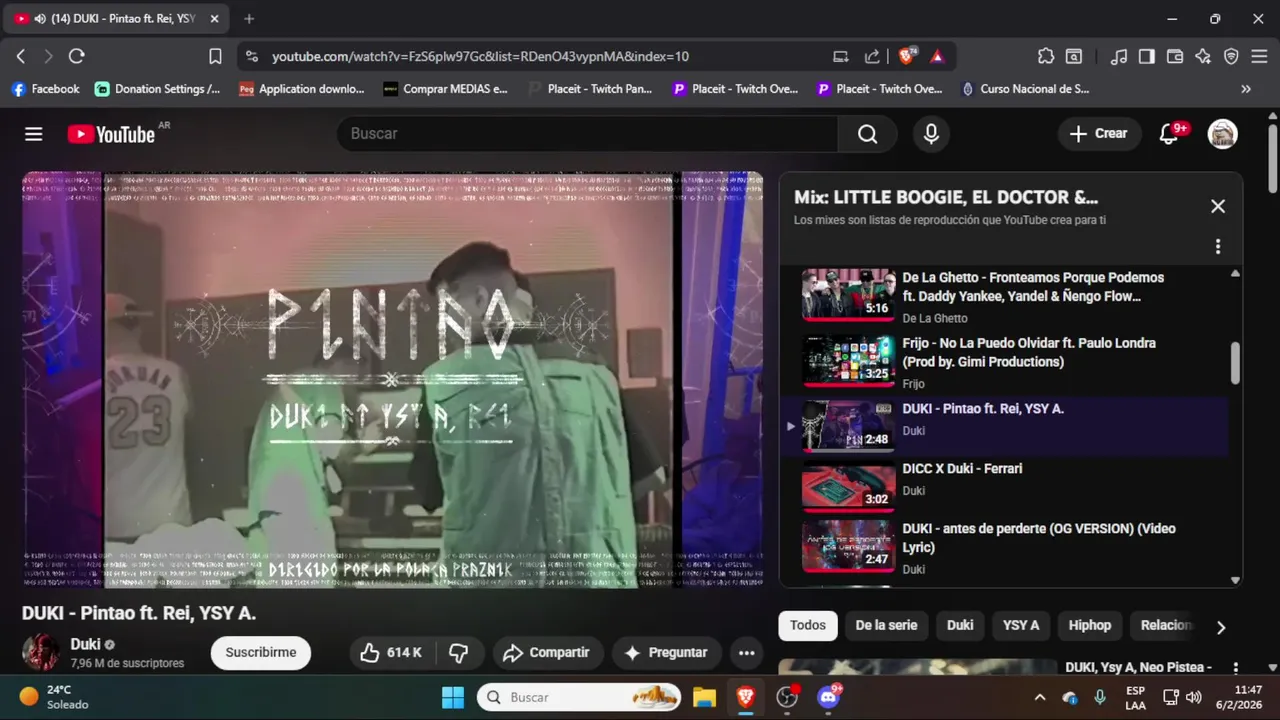1280x720 pixels.
Task: Open Brave Rewards triangle icon
Action: tap(937, 57)
